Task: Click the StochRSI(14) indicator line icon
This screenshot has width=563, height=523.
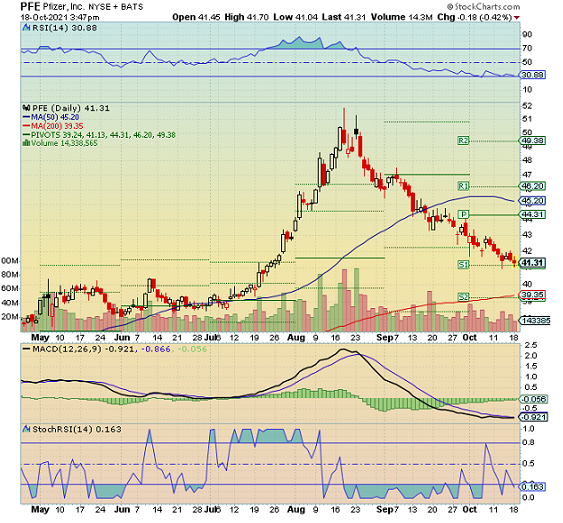Action: [26, 429]
